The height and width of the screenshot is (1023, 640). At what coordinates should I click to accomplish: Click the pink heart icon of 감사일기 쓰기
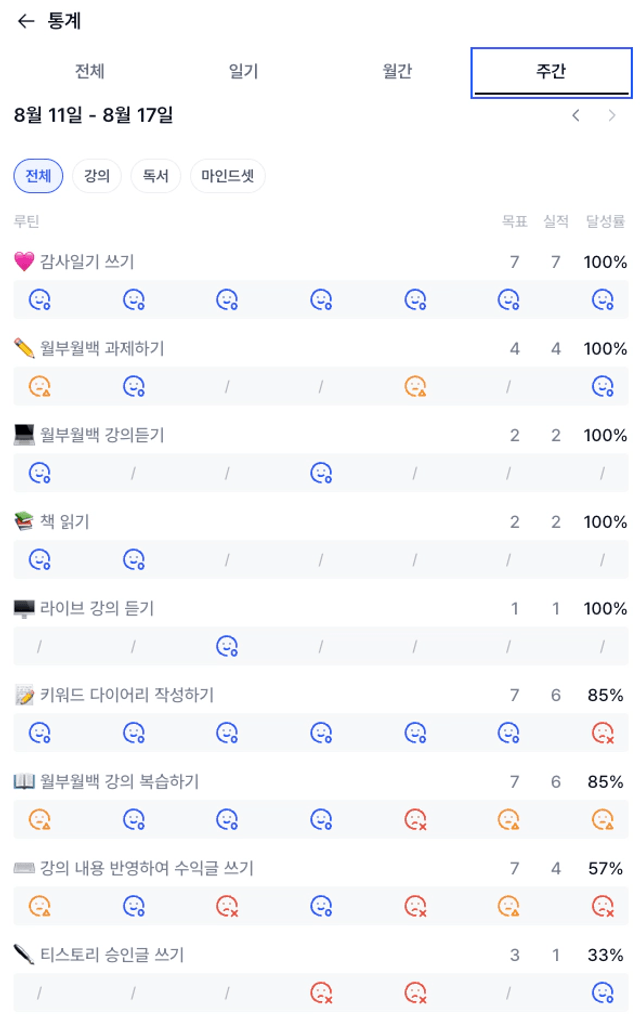24,262
